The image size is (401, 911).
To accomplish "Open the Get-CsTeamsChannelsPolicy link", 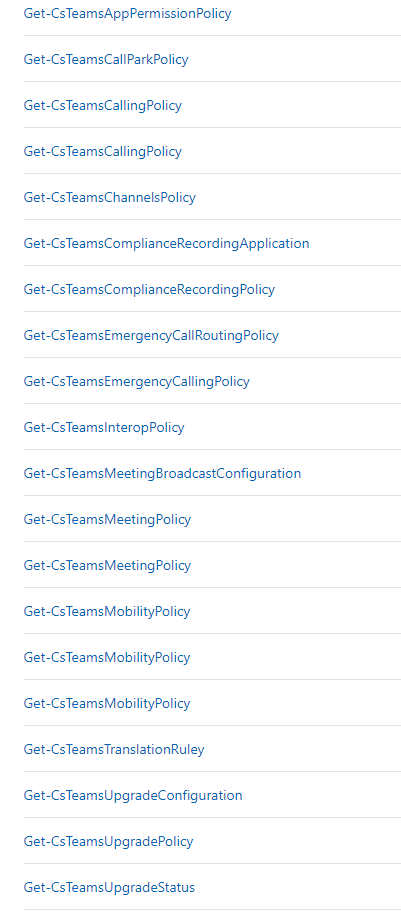I will coord(109,197).
